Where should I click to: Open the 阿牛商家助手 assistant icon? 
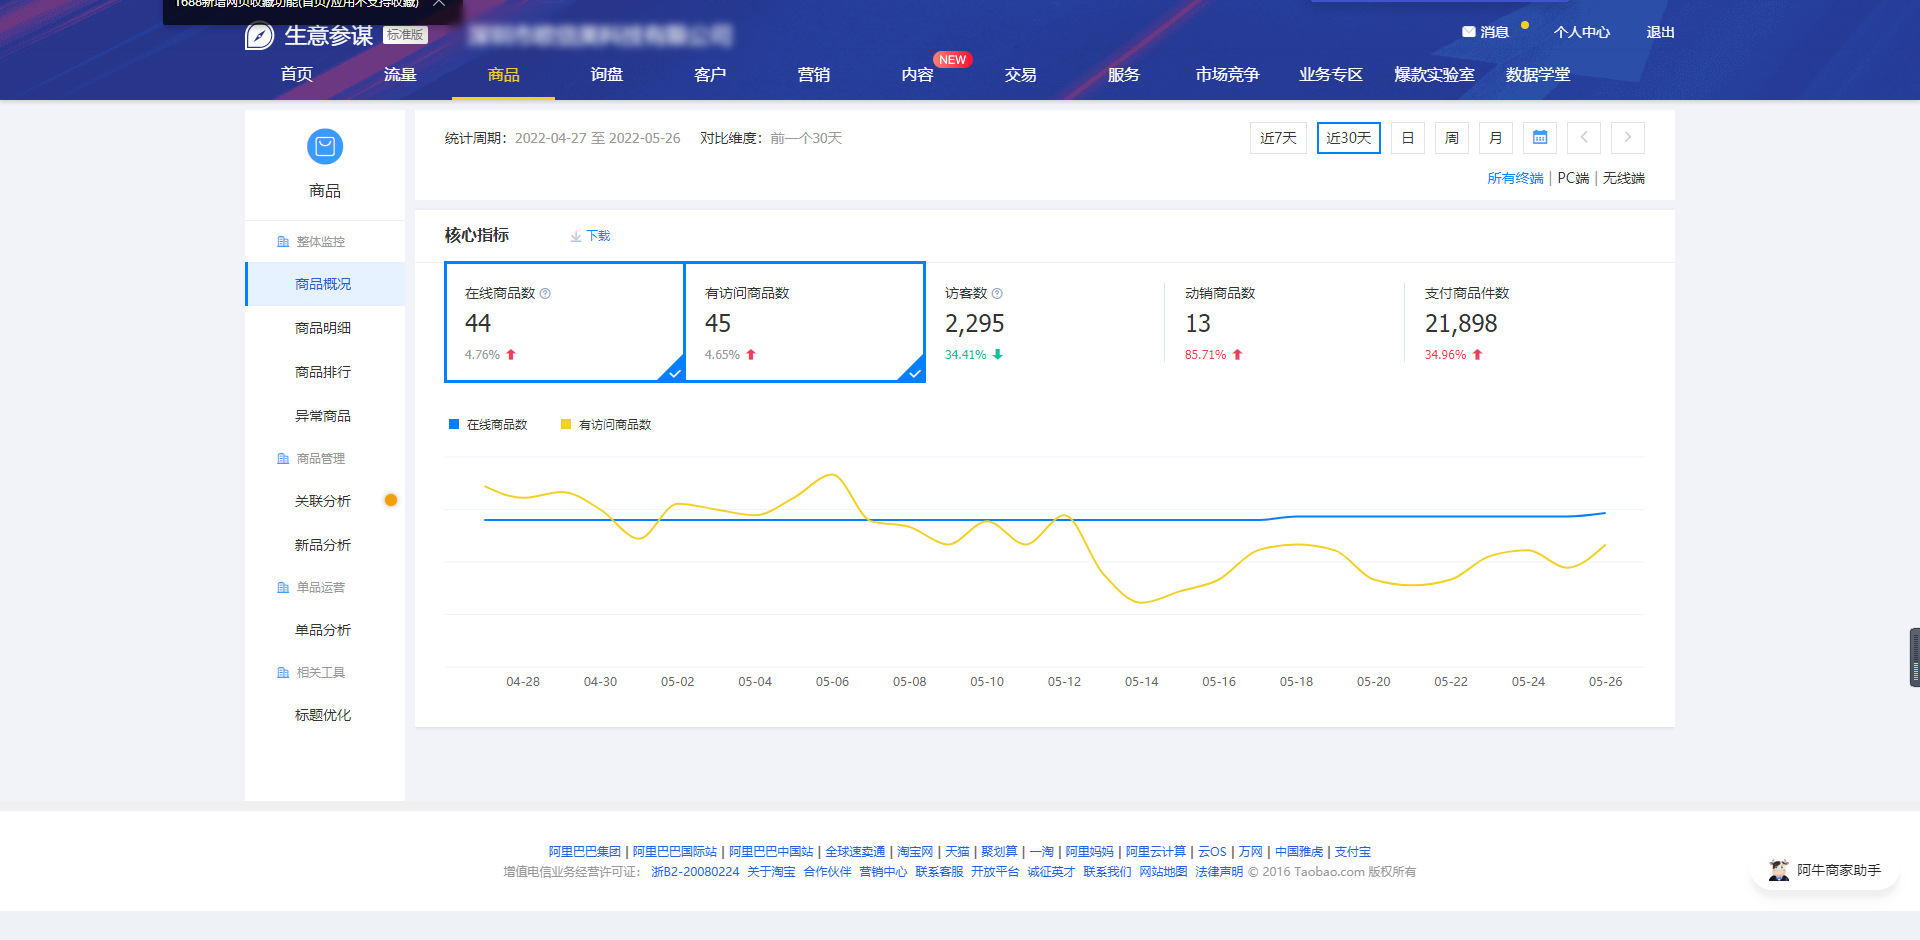click(1778, 870)
